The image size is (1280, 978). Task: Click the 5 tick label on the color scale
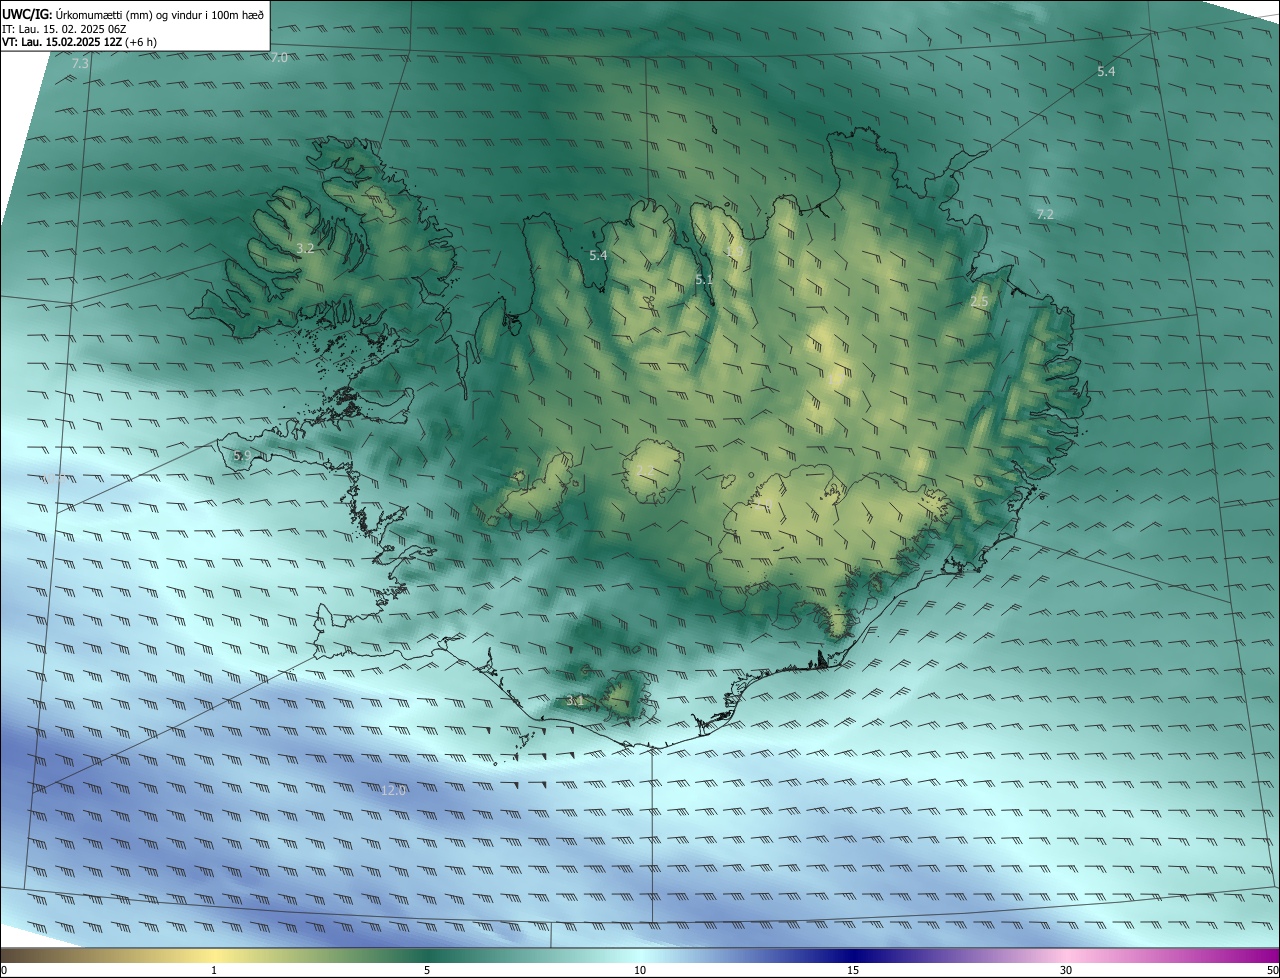coord(427,971)
